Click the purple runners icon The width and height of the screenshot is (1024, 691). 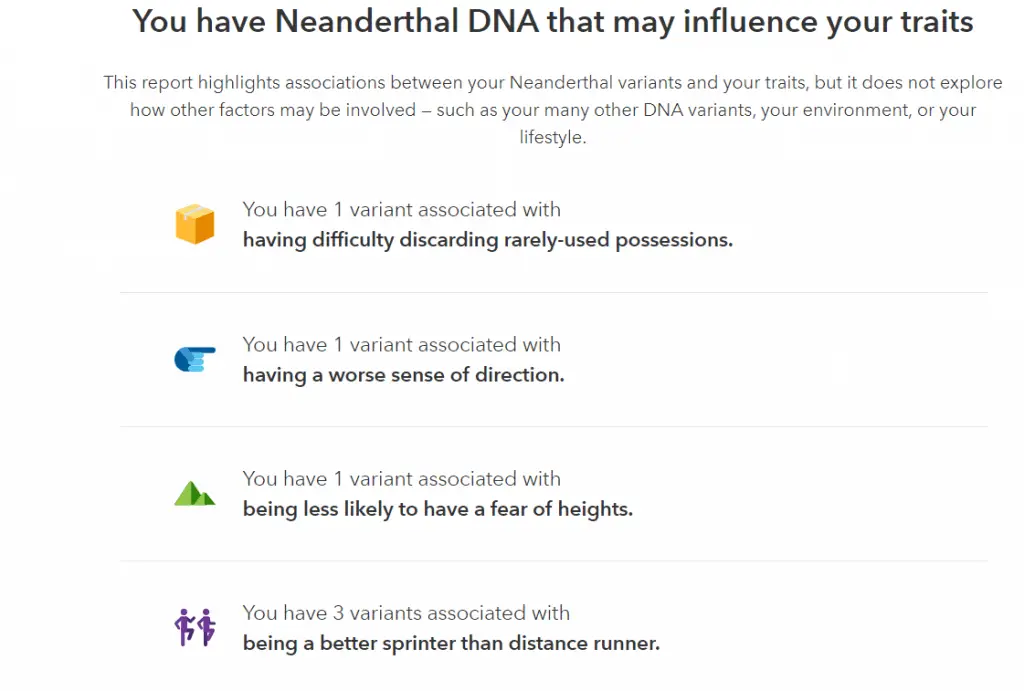click(195, 627)
